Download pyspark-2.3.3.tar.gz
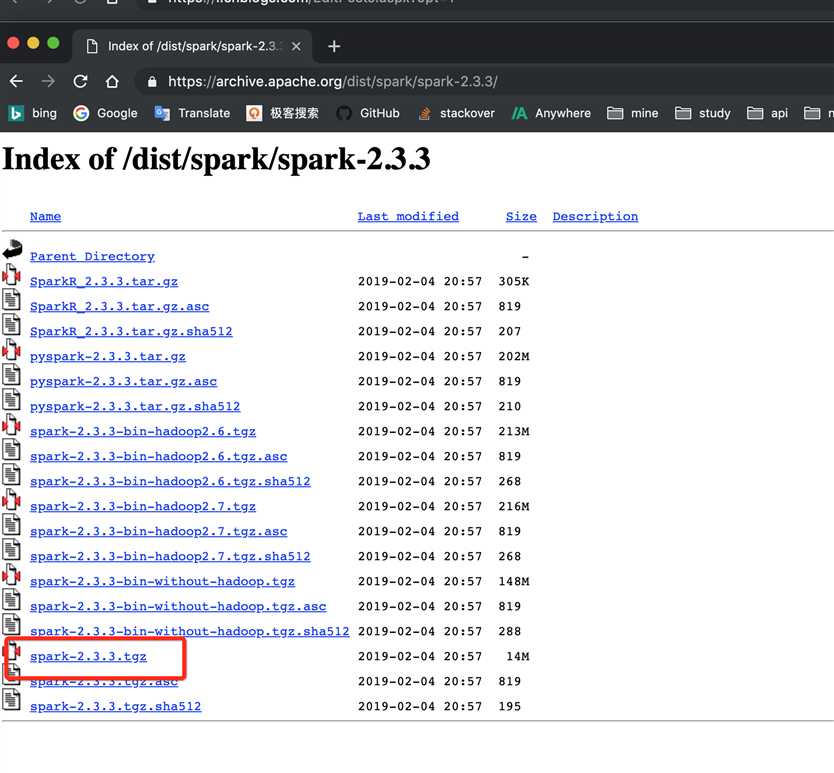Screen dimensions: 834x773 point(107,356)
